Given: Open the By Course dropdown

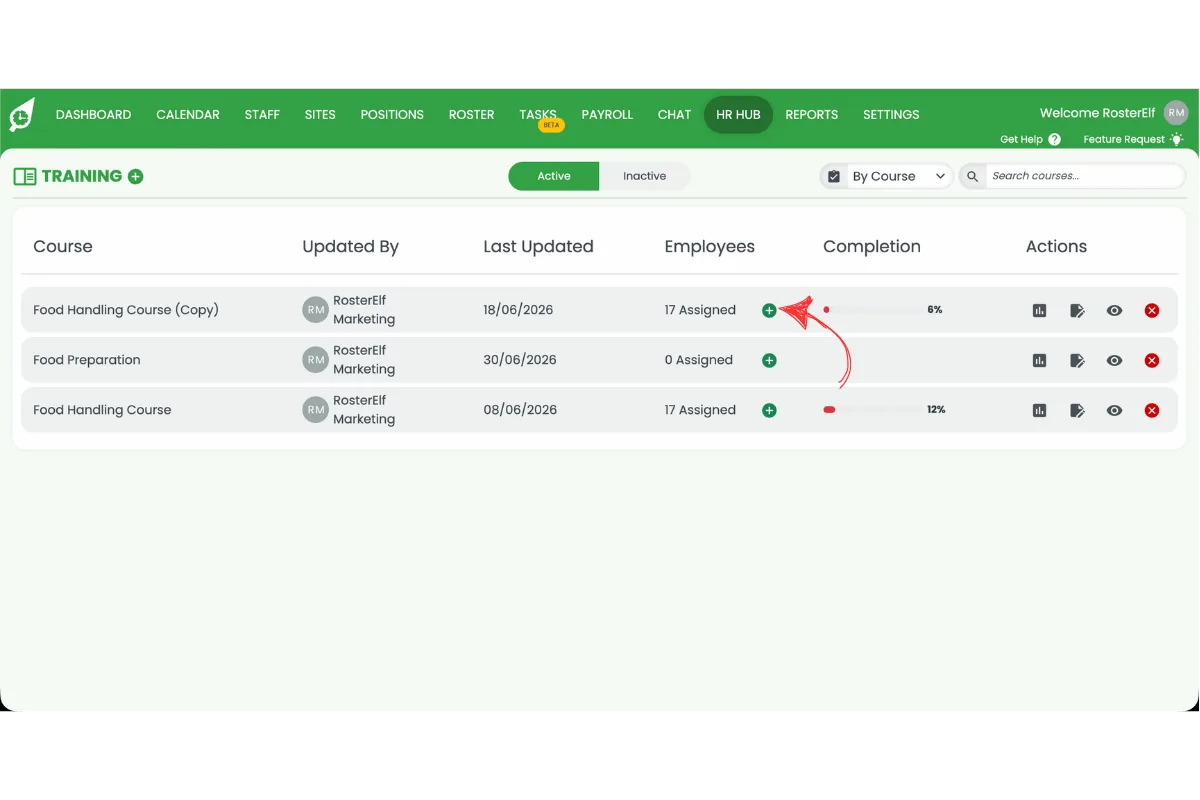Looking at the screenshot, I should click(x=899, y=176).
